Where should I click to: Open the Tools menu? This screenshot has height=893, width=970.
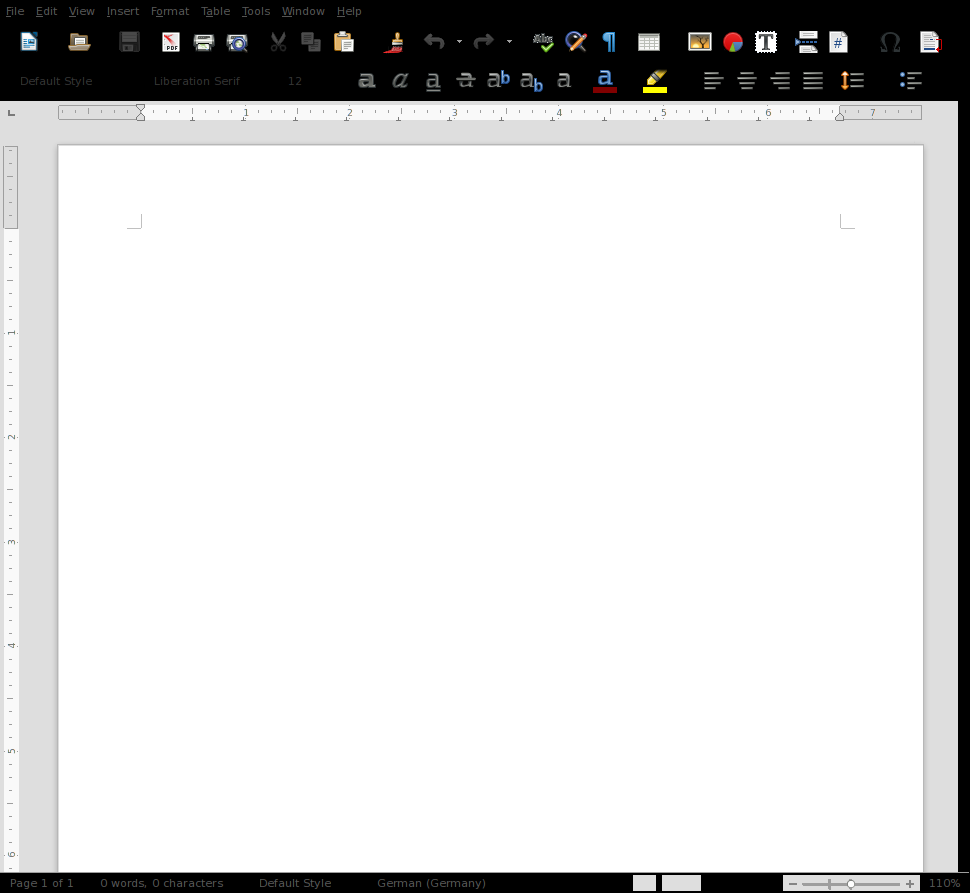256,11
